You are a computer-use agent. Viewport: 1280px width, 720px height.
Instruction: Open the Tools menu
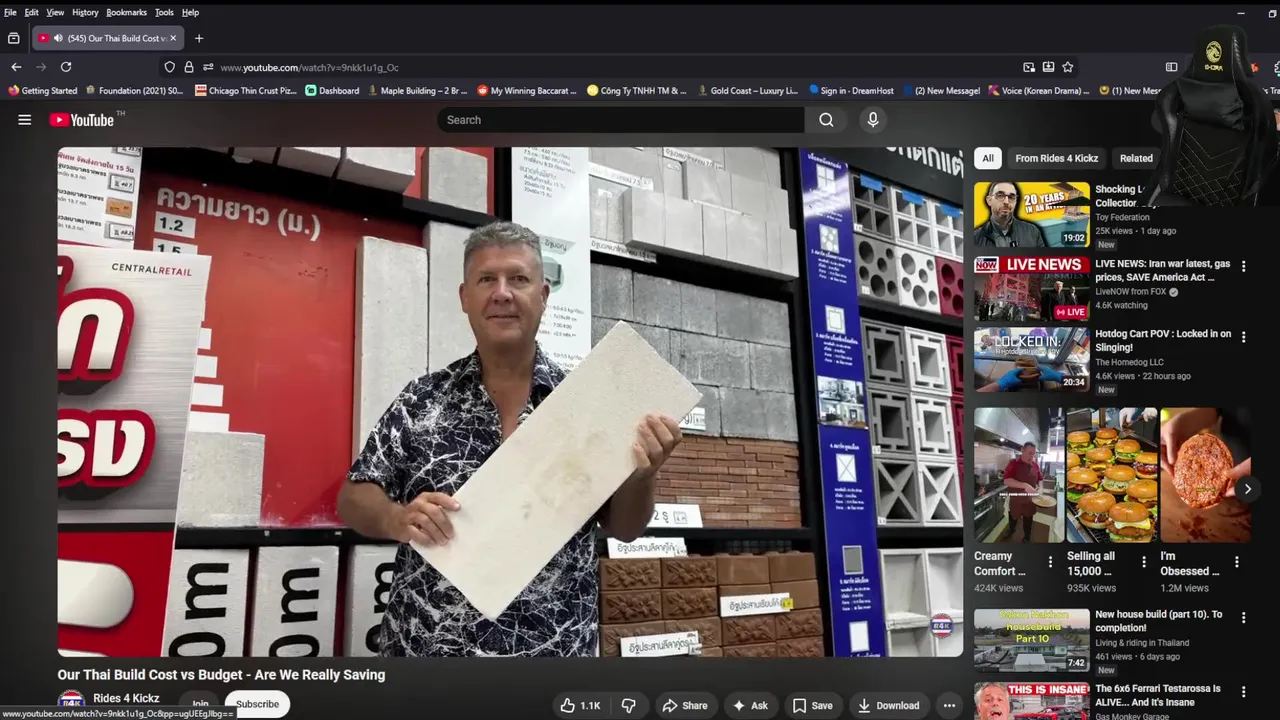tap(164, 12)
